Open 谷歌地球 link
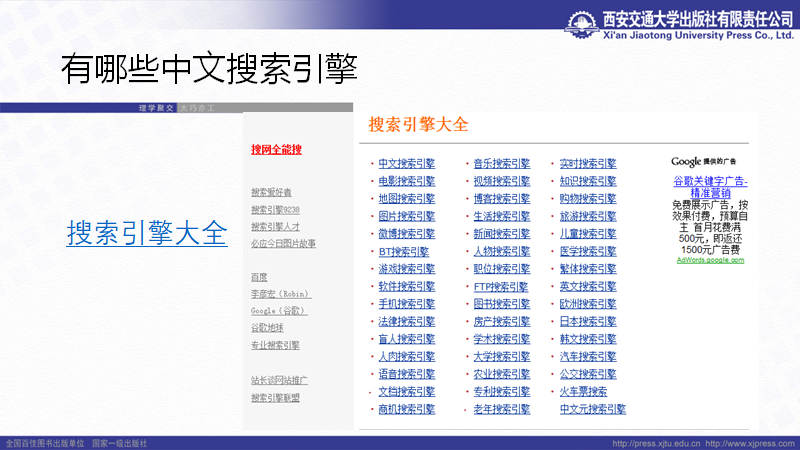The height and width of the screenshot is (450, 800). coord(267,328)
